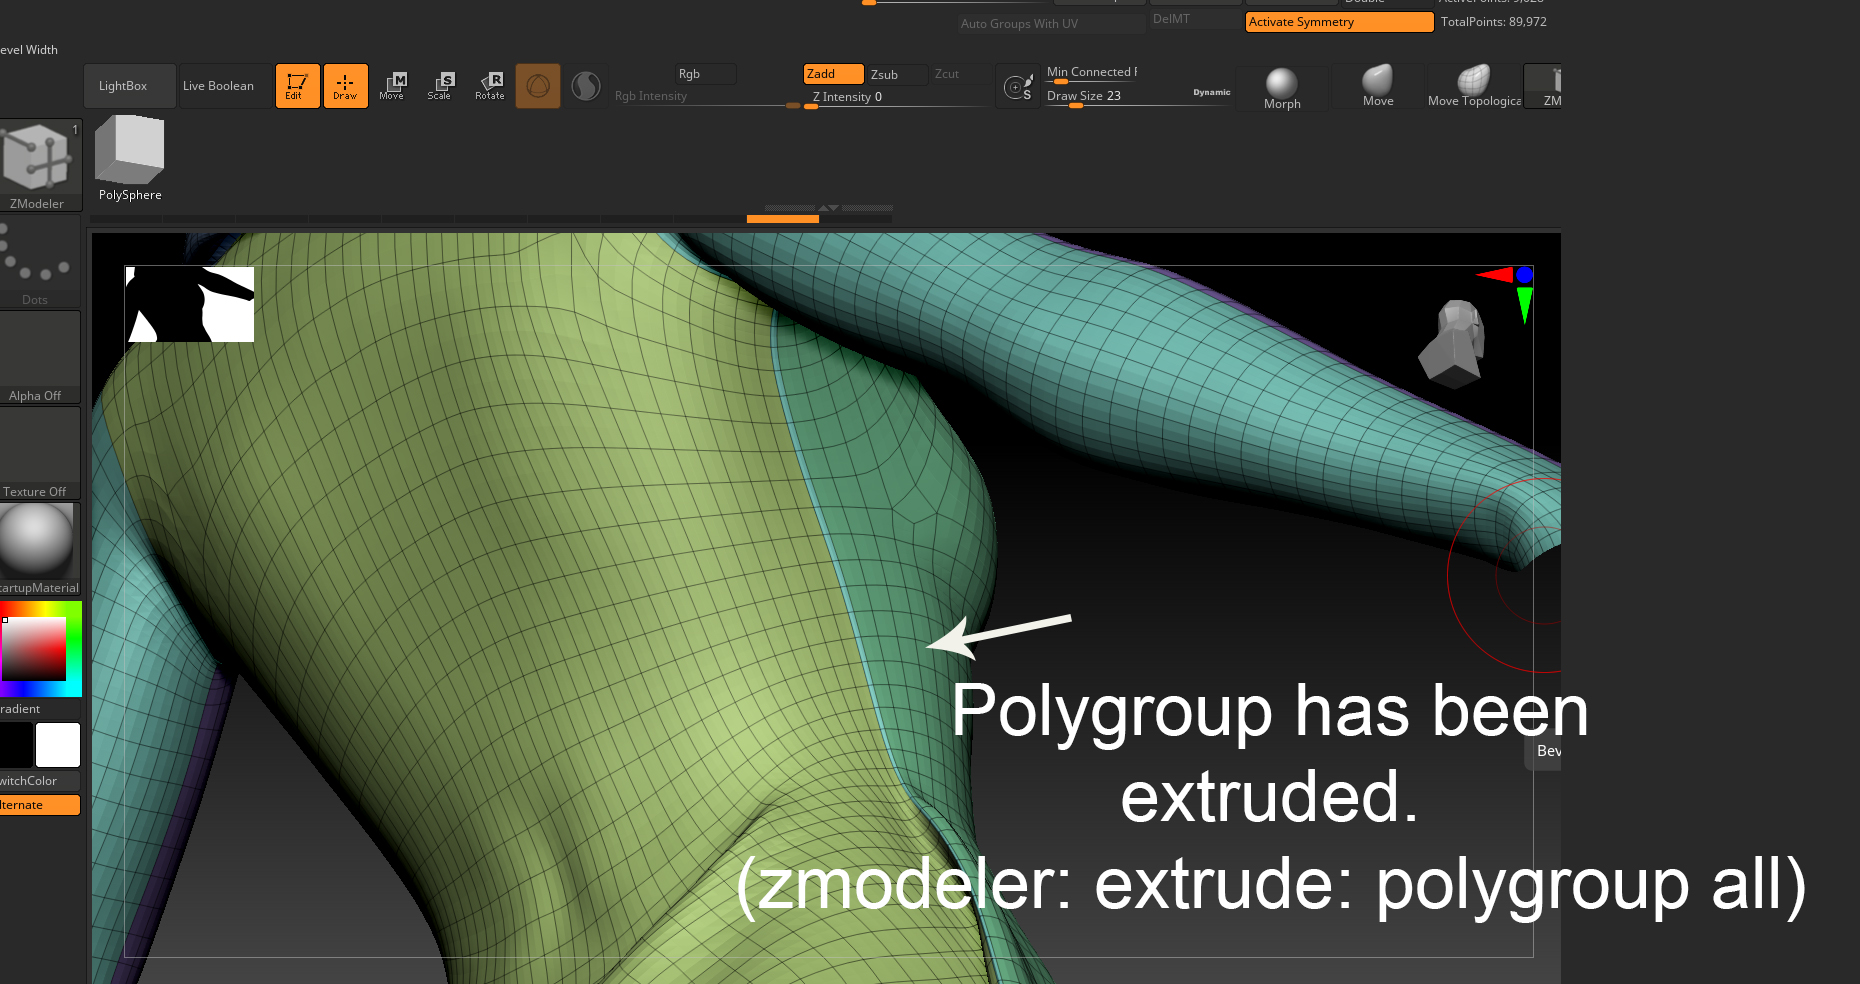Viewport: 1860px width, 984px height.
Task: Toggle Zadd sculpt mode
Action: [x=833, y=74]
